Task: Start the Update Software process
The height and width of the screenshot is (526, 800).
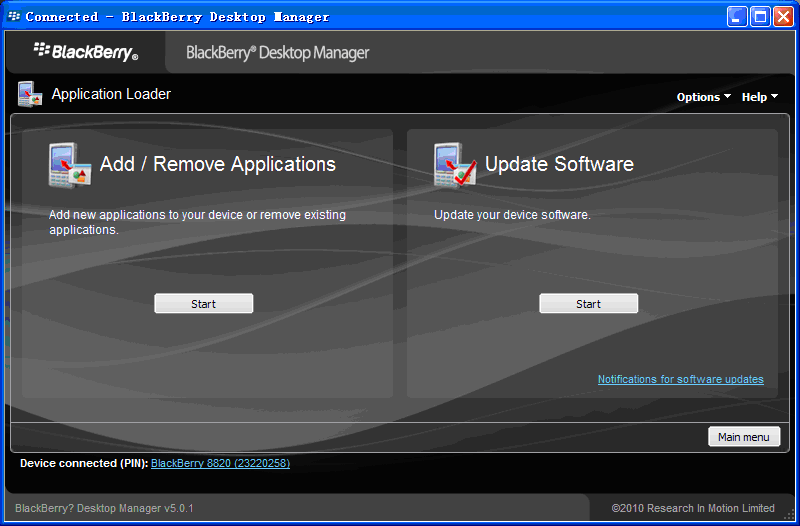Action: click(588, 304)
